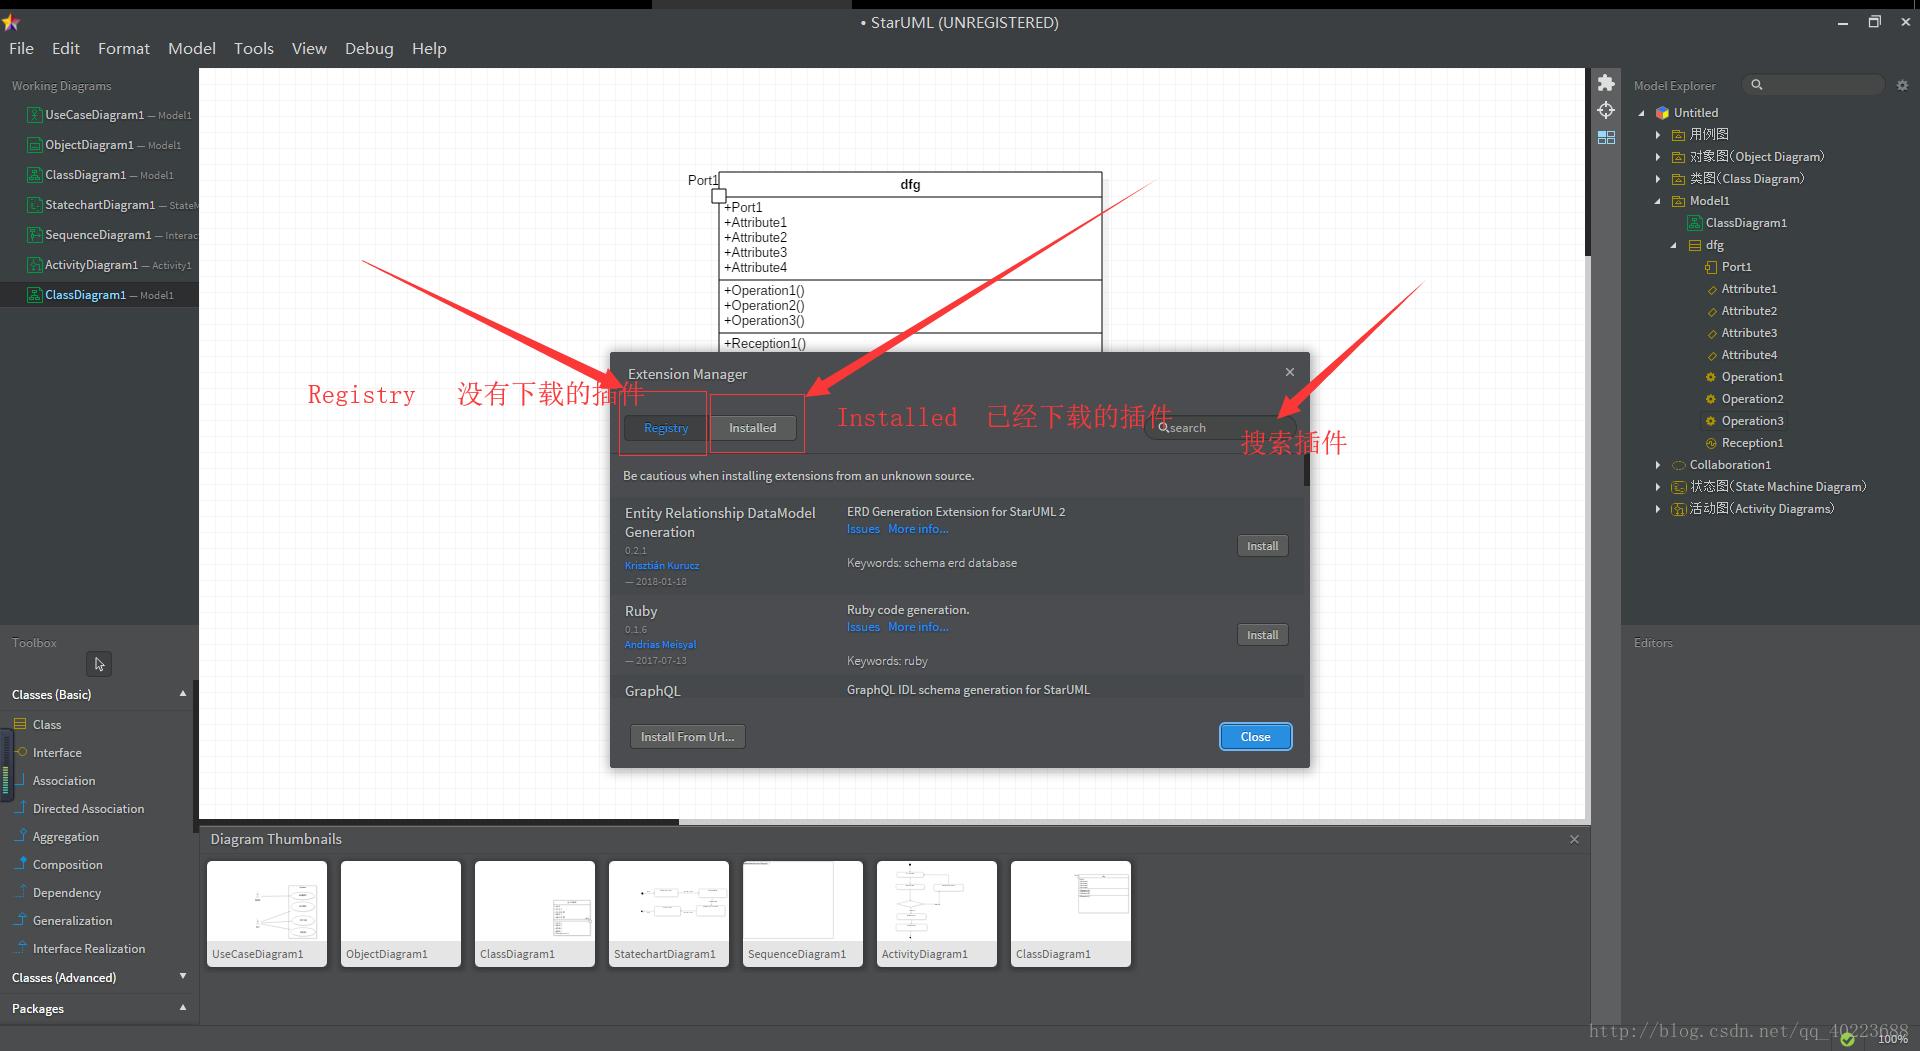
Task: Collapse the Model1 node
Action: (x=1658, y=201)
